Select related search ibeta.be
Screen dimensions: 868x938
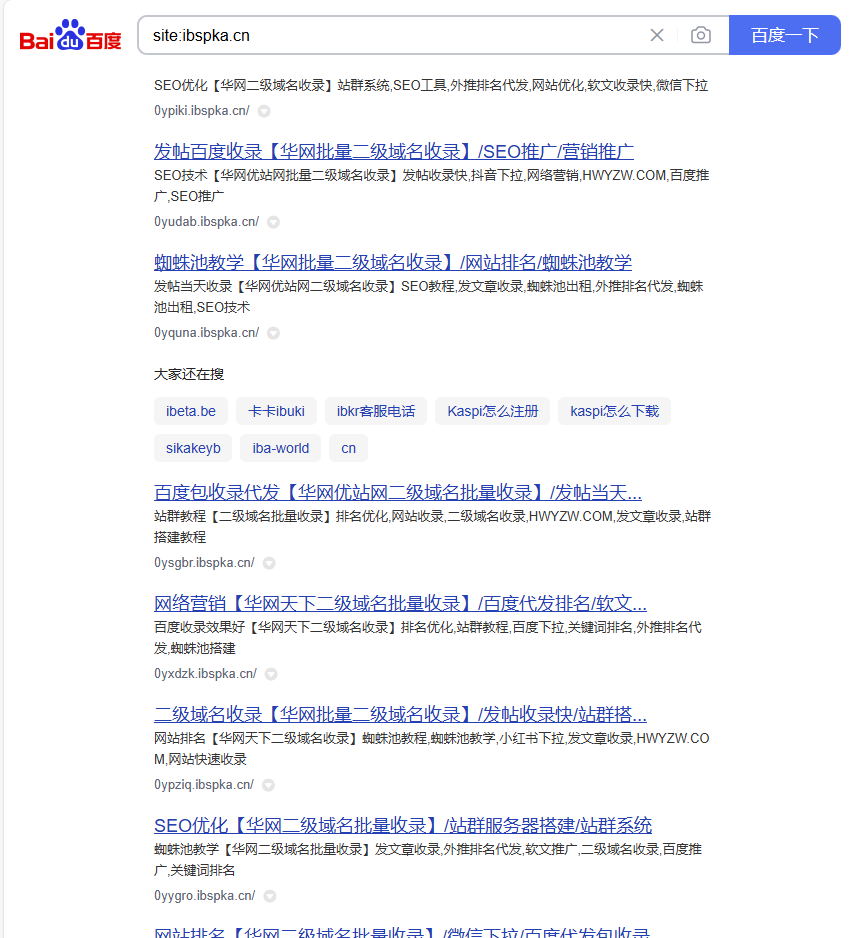[x=191, y=411]
